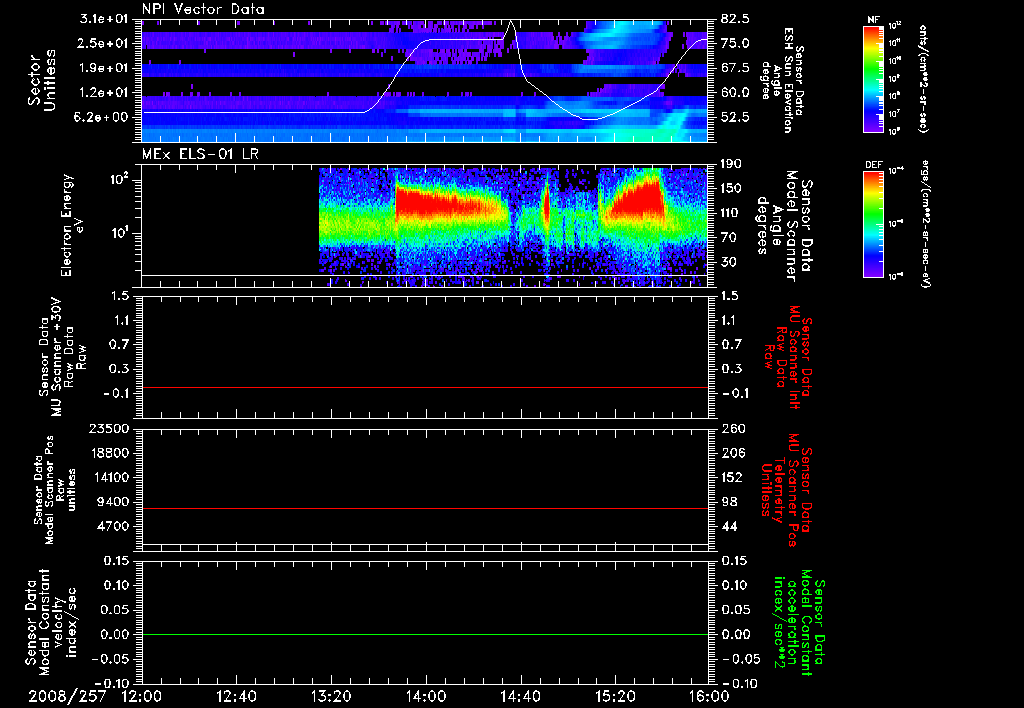1024x708 pixels.
Task: Click the '52.5' sun elevation tick value
Action: (x=735, y=117)
